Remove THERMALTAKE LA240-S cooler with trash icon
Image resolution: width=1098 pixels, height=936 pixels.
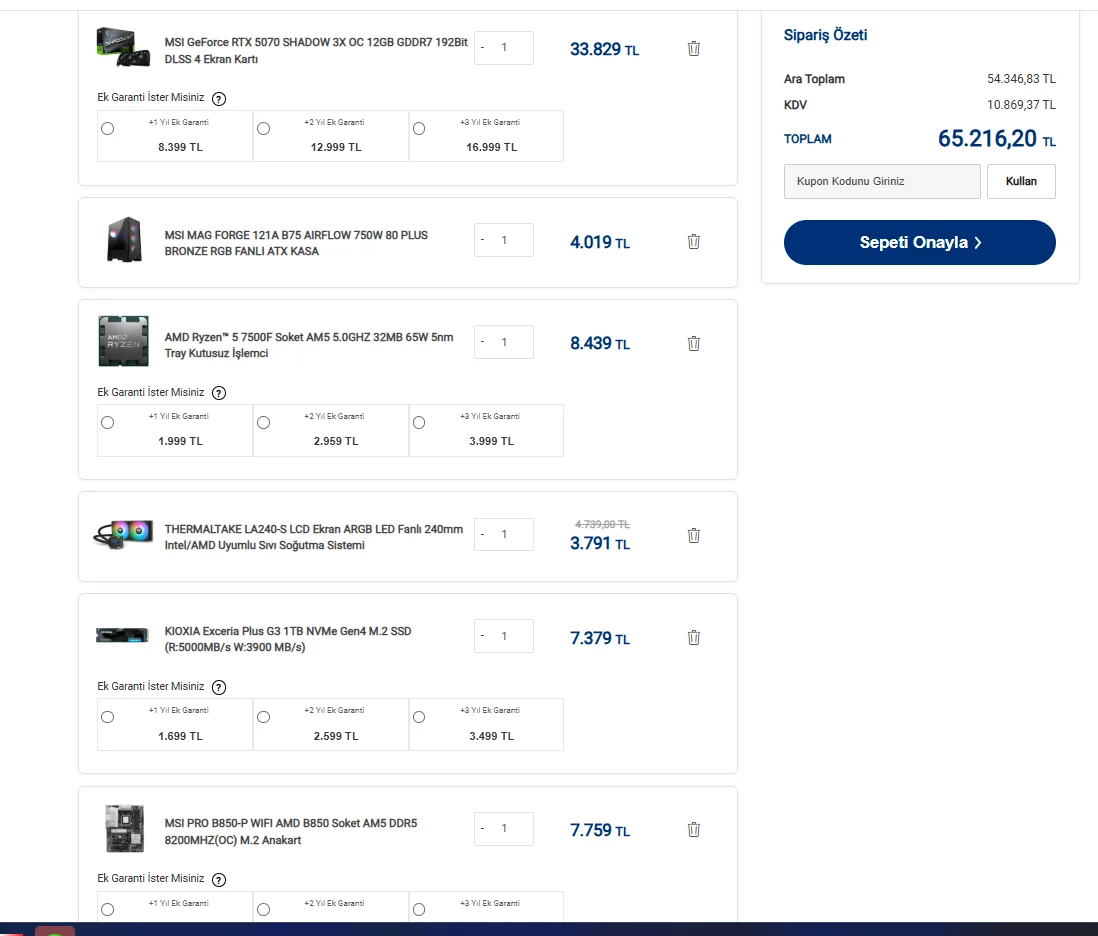[x=693, y=536]
